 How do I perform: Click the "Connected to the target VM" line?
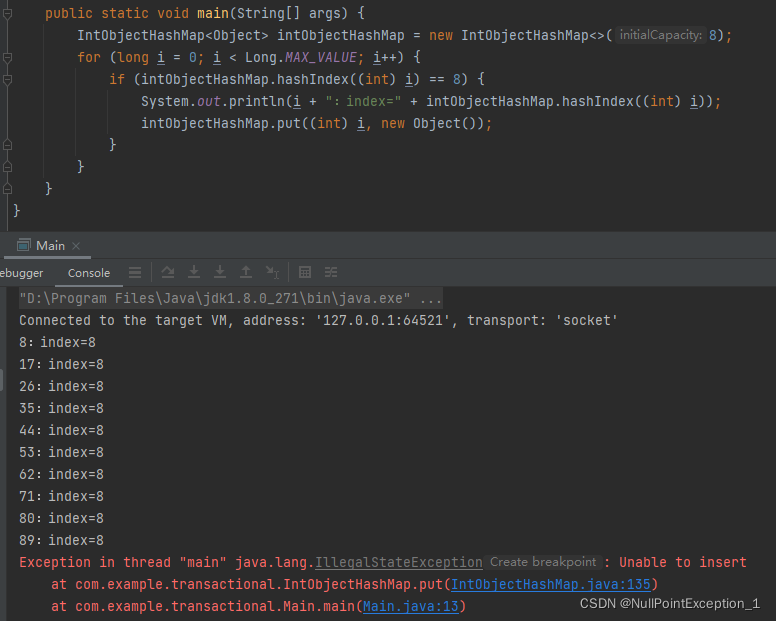318,321
